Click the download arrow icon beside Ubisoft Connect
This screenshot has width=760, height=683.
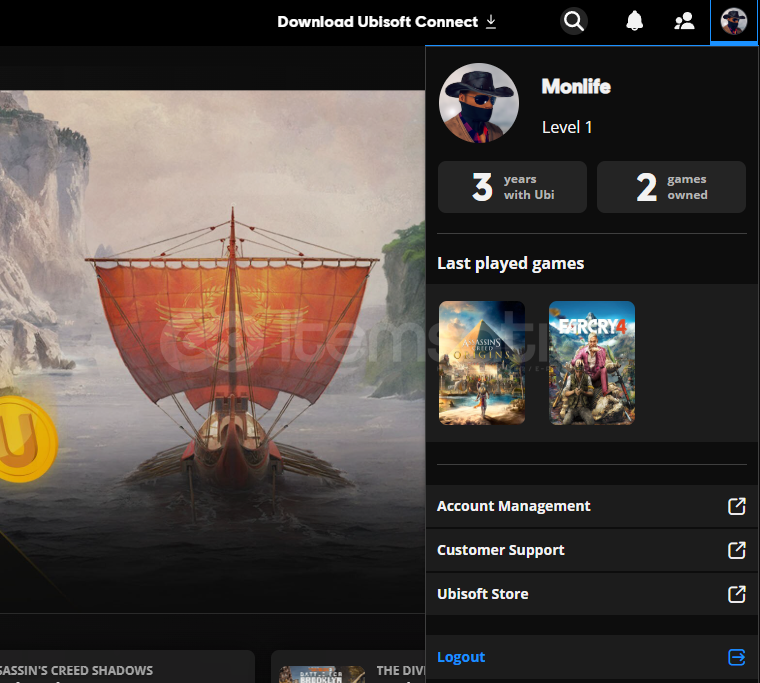pos(491,22)
